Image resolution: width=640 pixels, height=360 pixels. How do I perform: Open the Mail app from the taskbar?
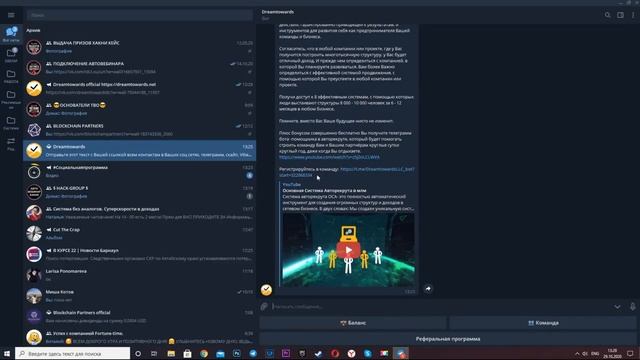(220, 353)
